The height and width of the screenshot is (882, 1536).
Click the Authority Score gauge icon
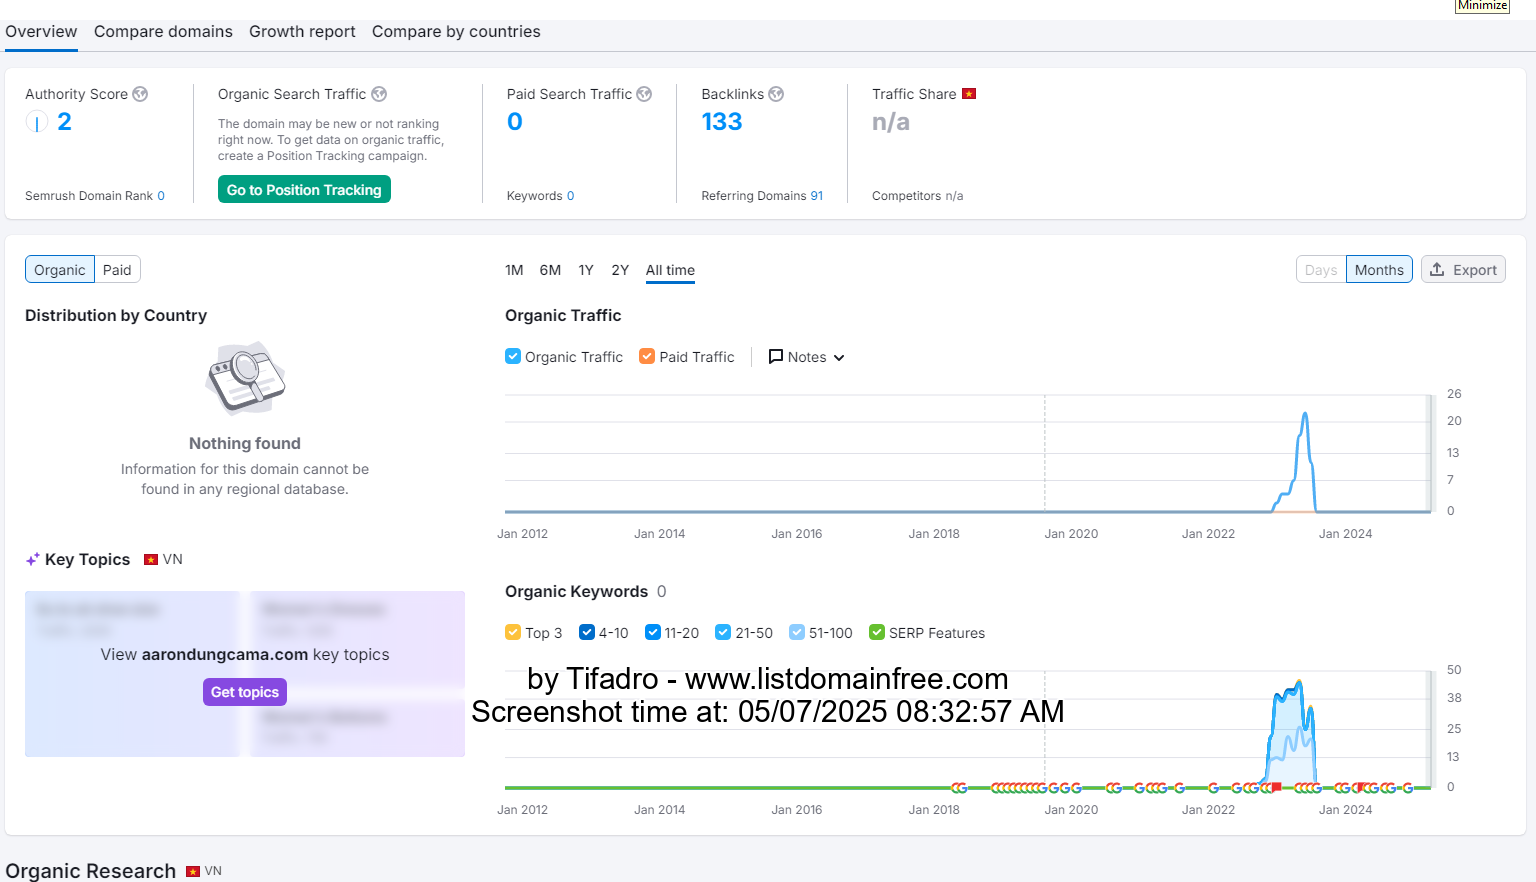(36, 122)
